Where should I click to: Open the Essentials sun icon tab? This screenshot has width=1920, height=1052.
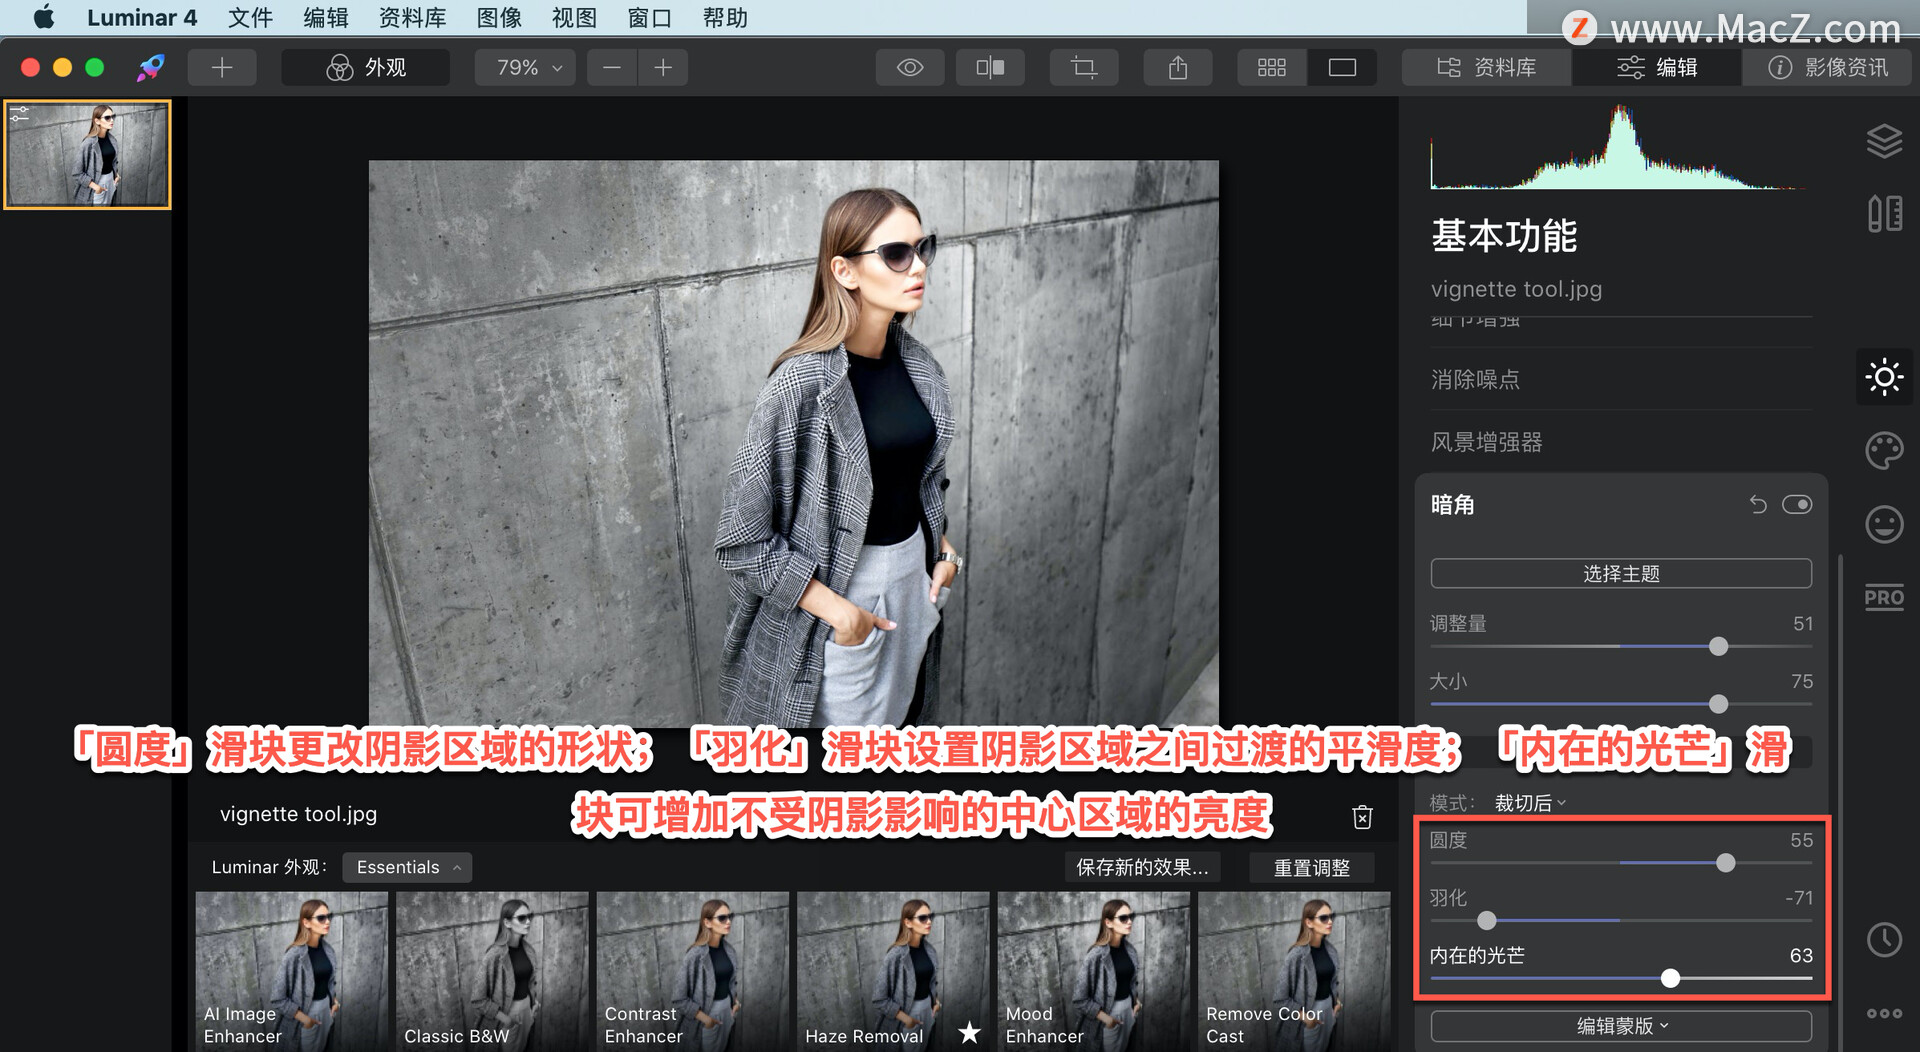(1884, 377)
